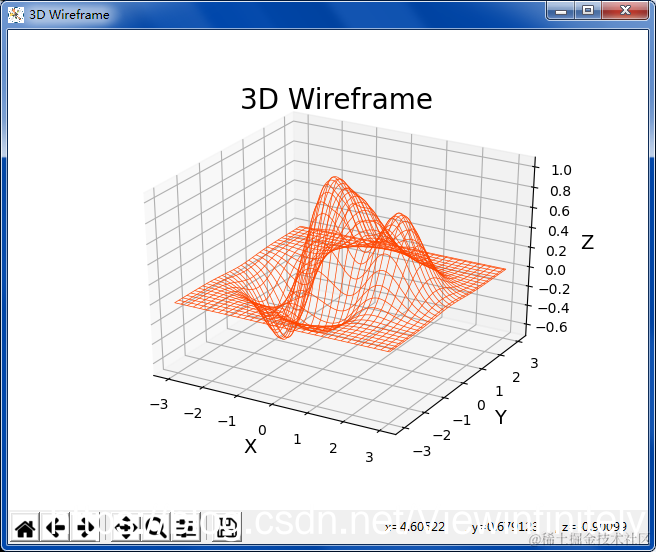Activate the Pan axes tool
The image size is (656, 552).
pyautogui.click(x=126, y=527)
